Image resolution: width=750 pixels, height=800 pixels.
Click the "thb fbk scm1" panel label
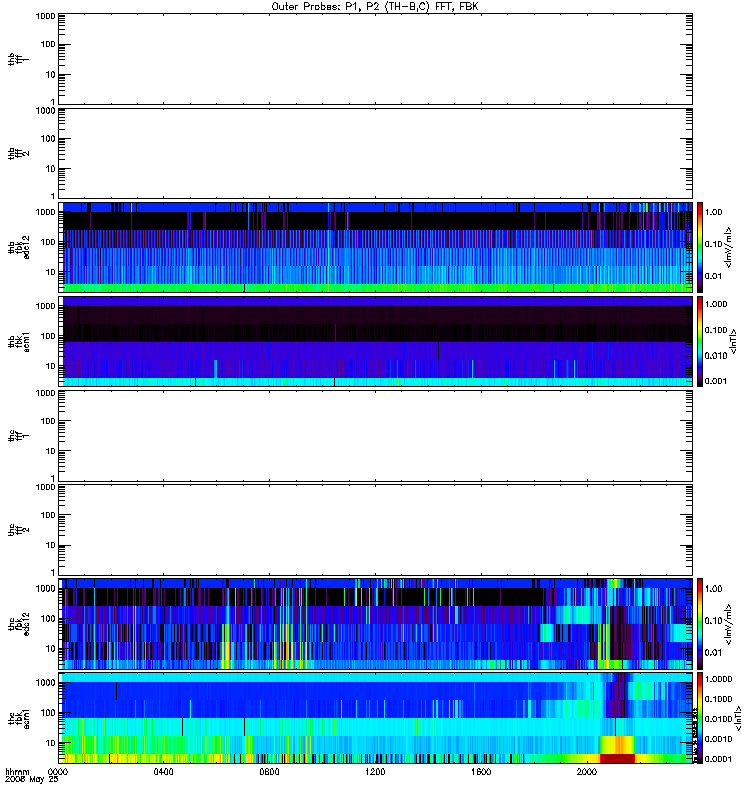coord(18,341)
